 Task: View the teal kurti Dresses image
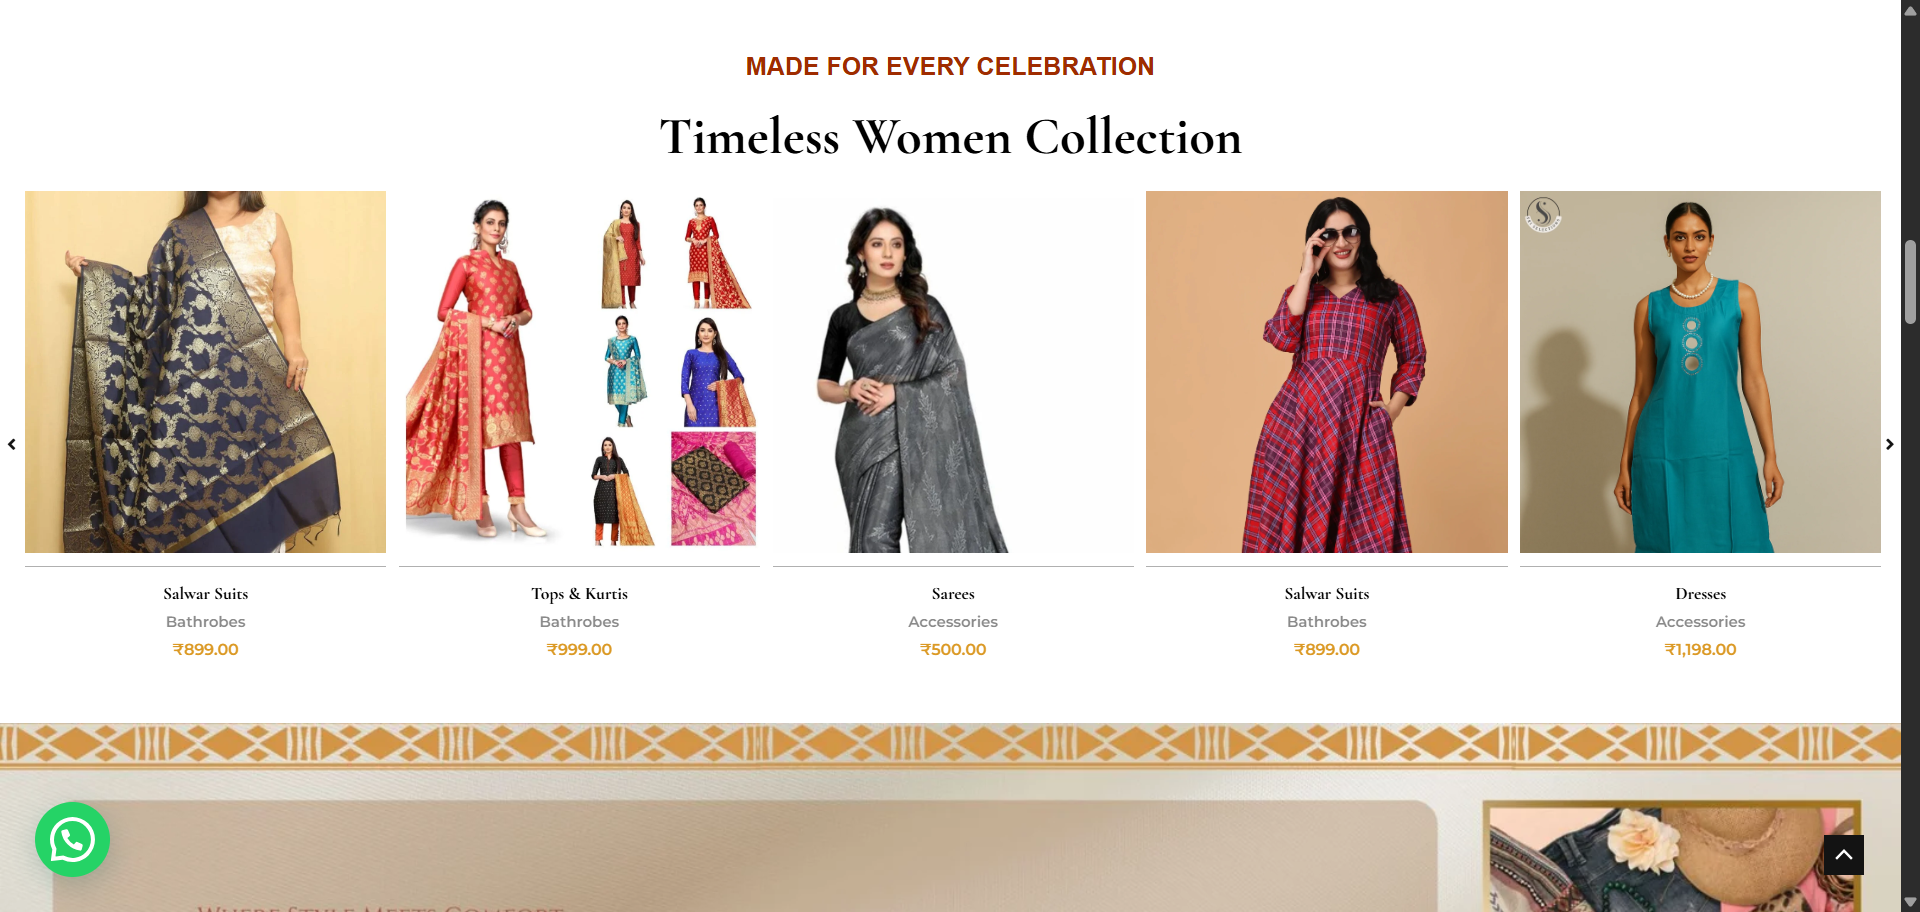pyautogui.click(x=1700, y=372)
